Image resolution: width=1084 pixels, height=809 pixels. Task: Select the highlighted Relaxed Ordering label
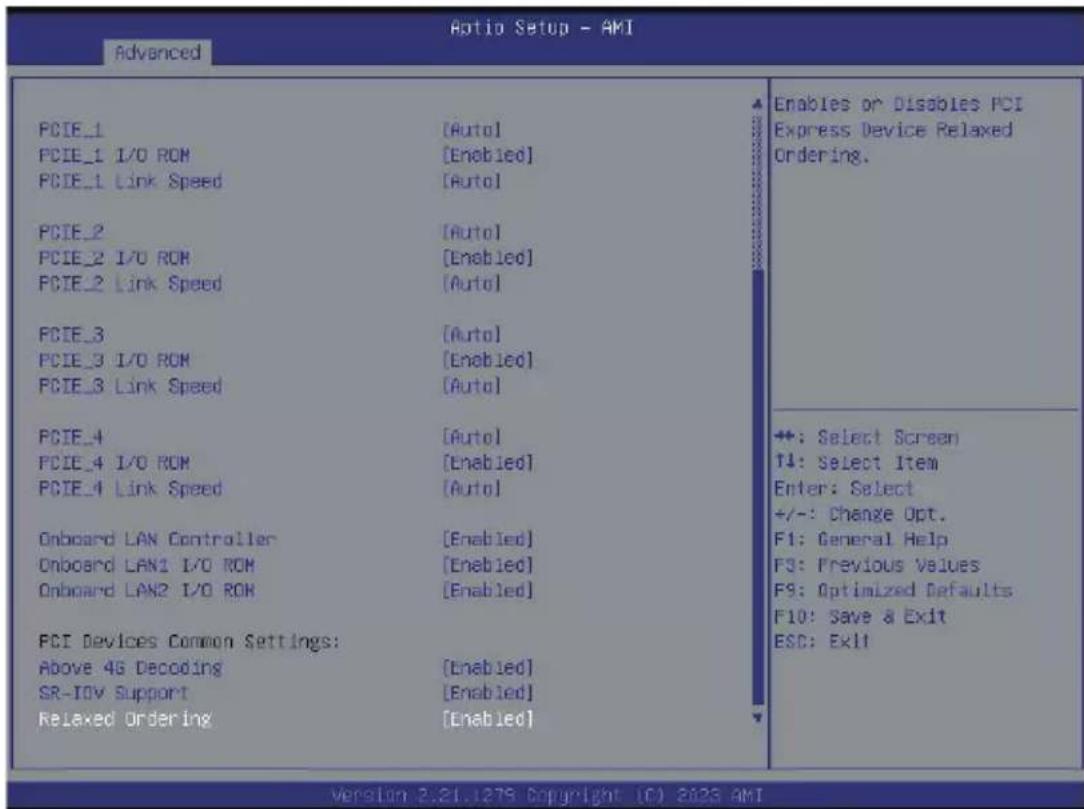click(x=125, y=719)
